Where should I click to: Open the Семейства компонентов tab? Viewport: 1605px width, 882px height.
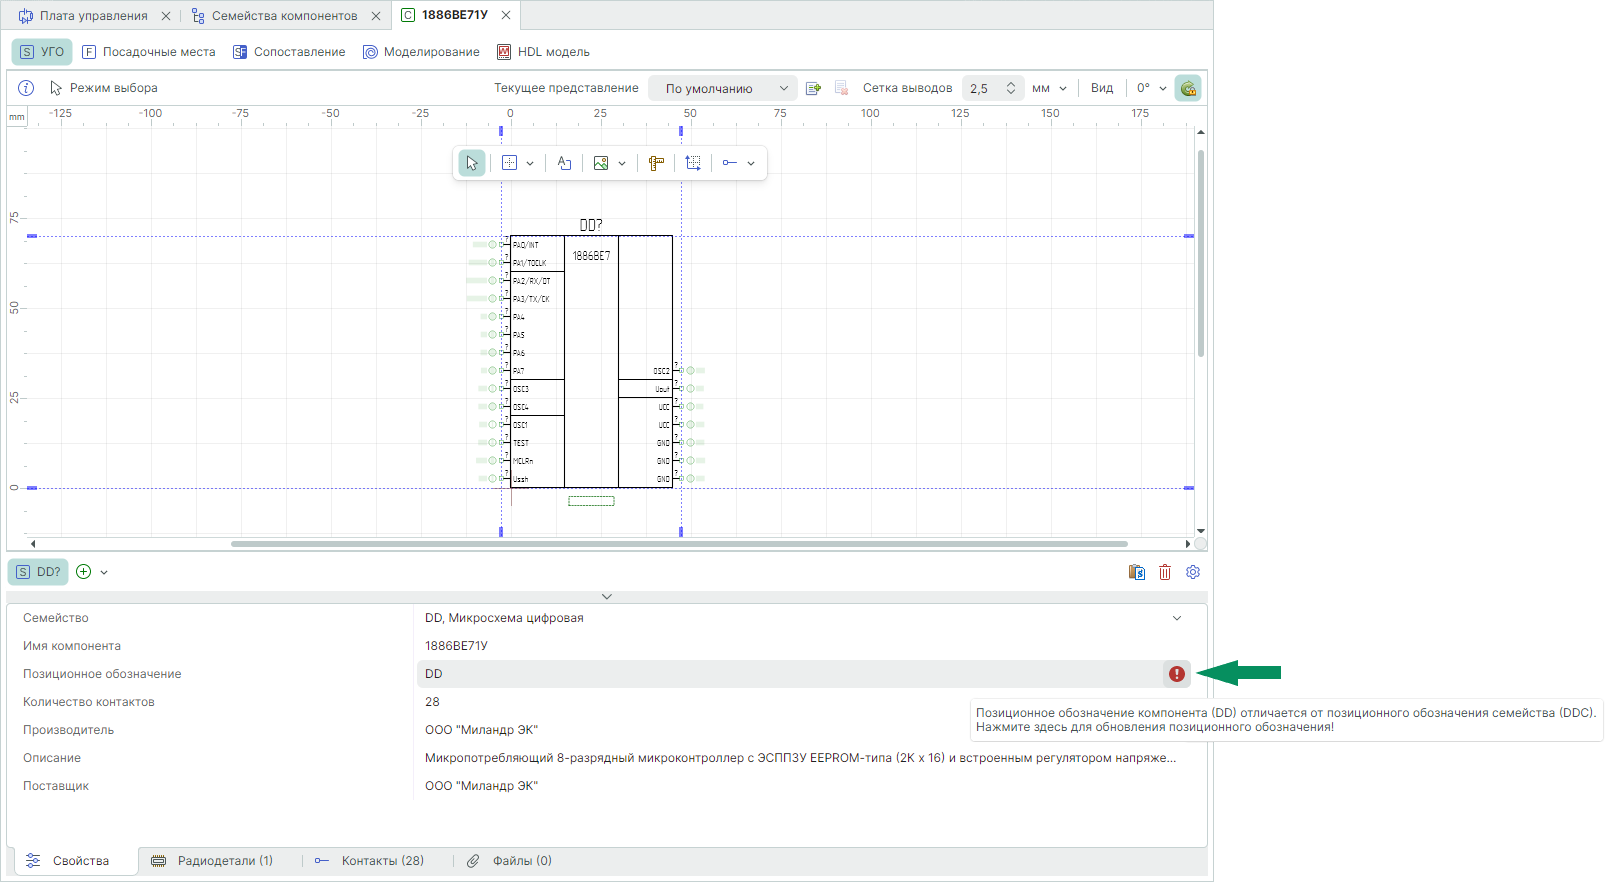pos(284,15)
